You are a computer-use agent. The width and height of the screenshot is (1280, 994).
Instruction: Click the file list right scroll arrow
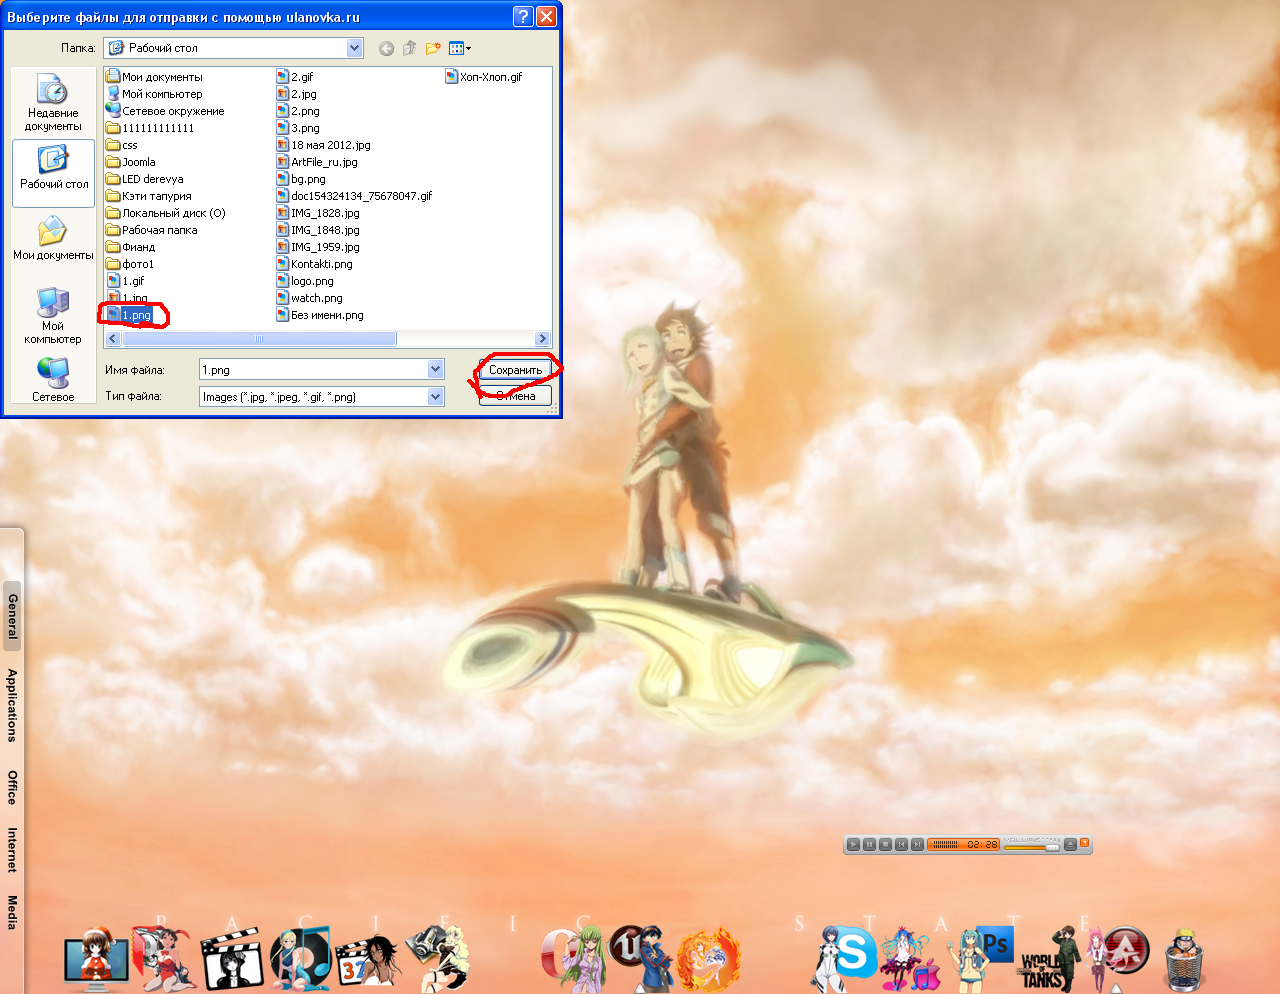click(543, 339)
